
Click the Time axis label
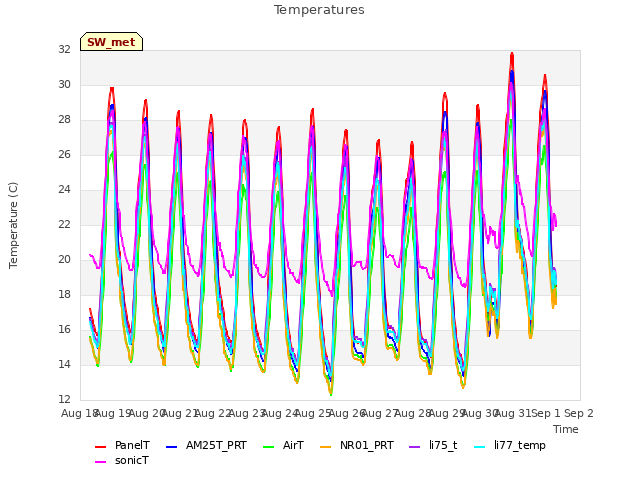pos(566,429)
